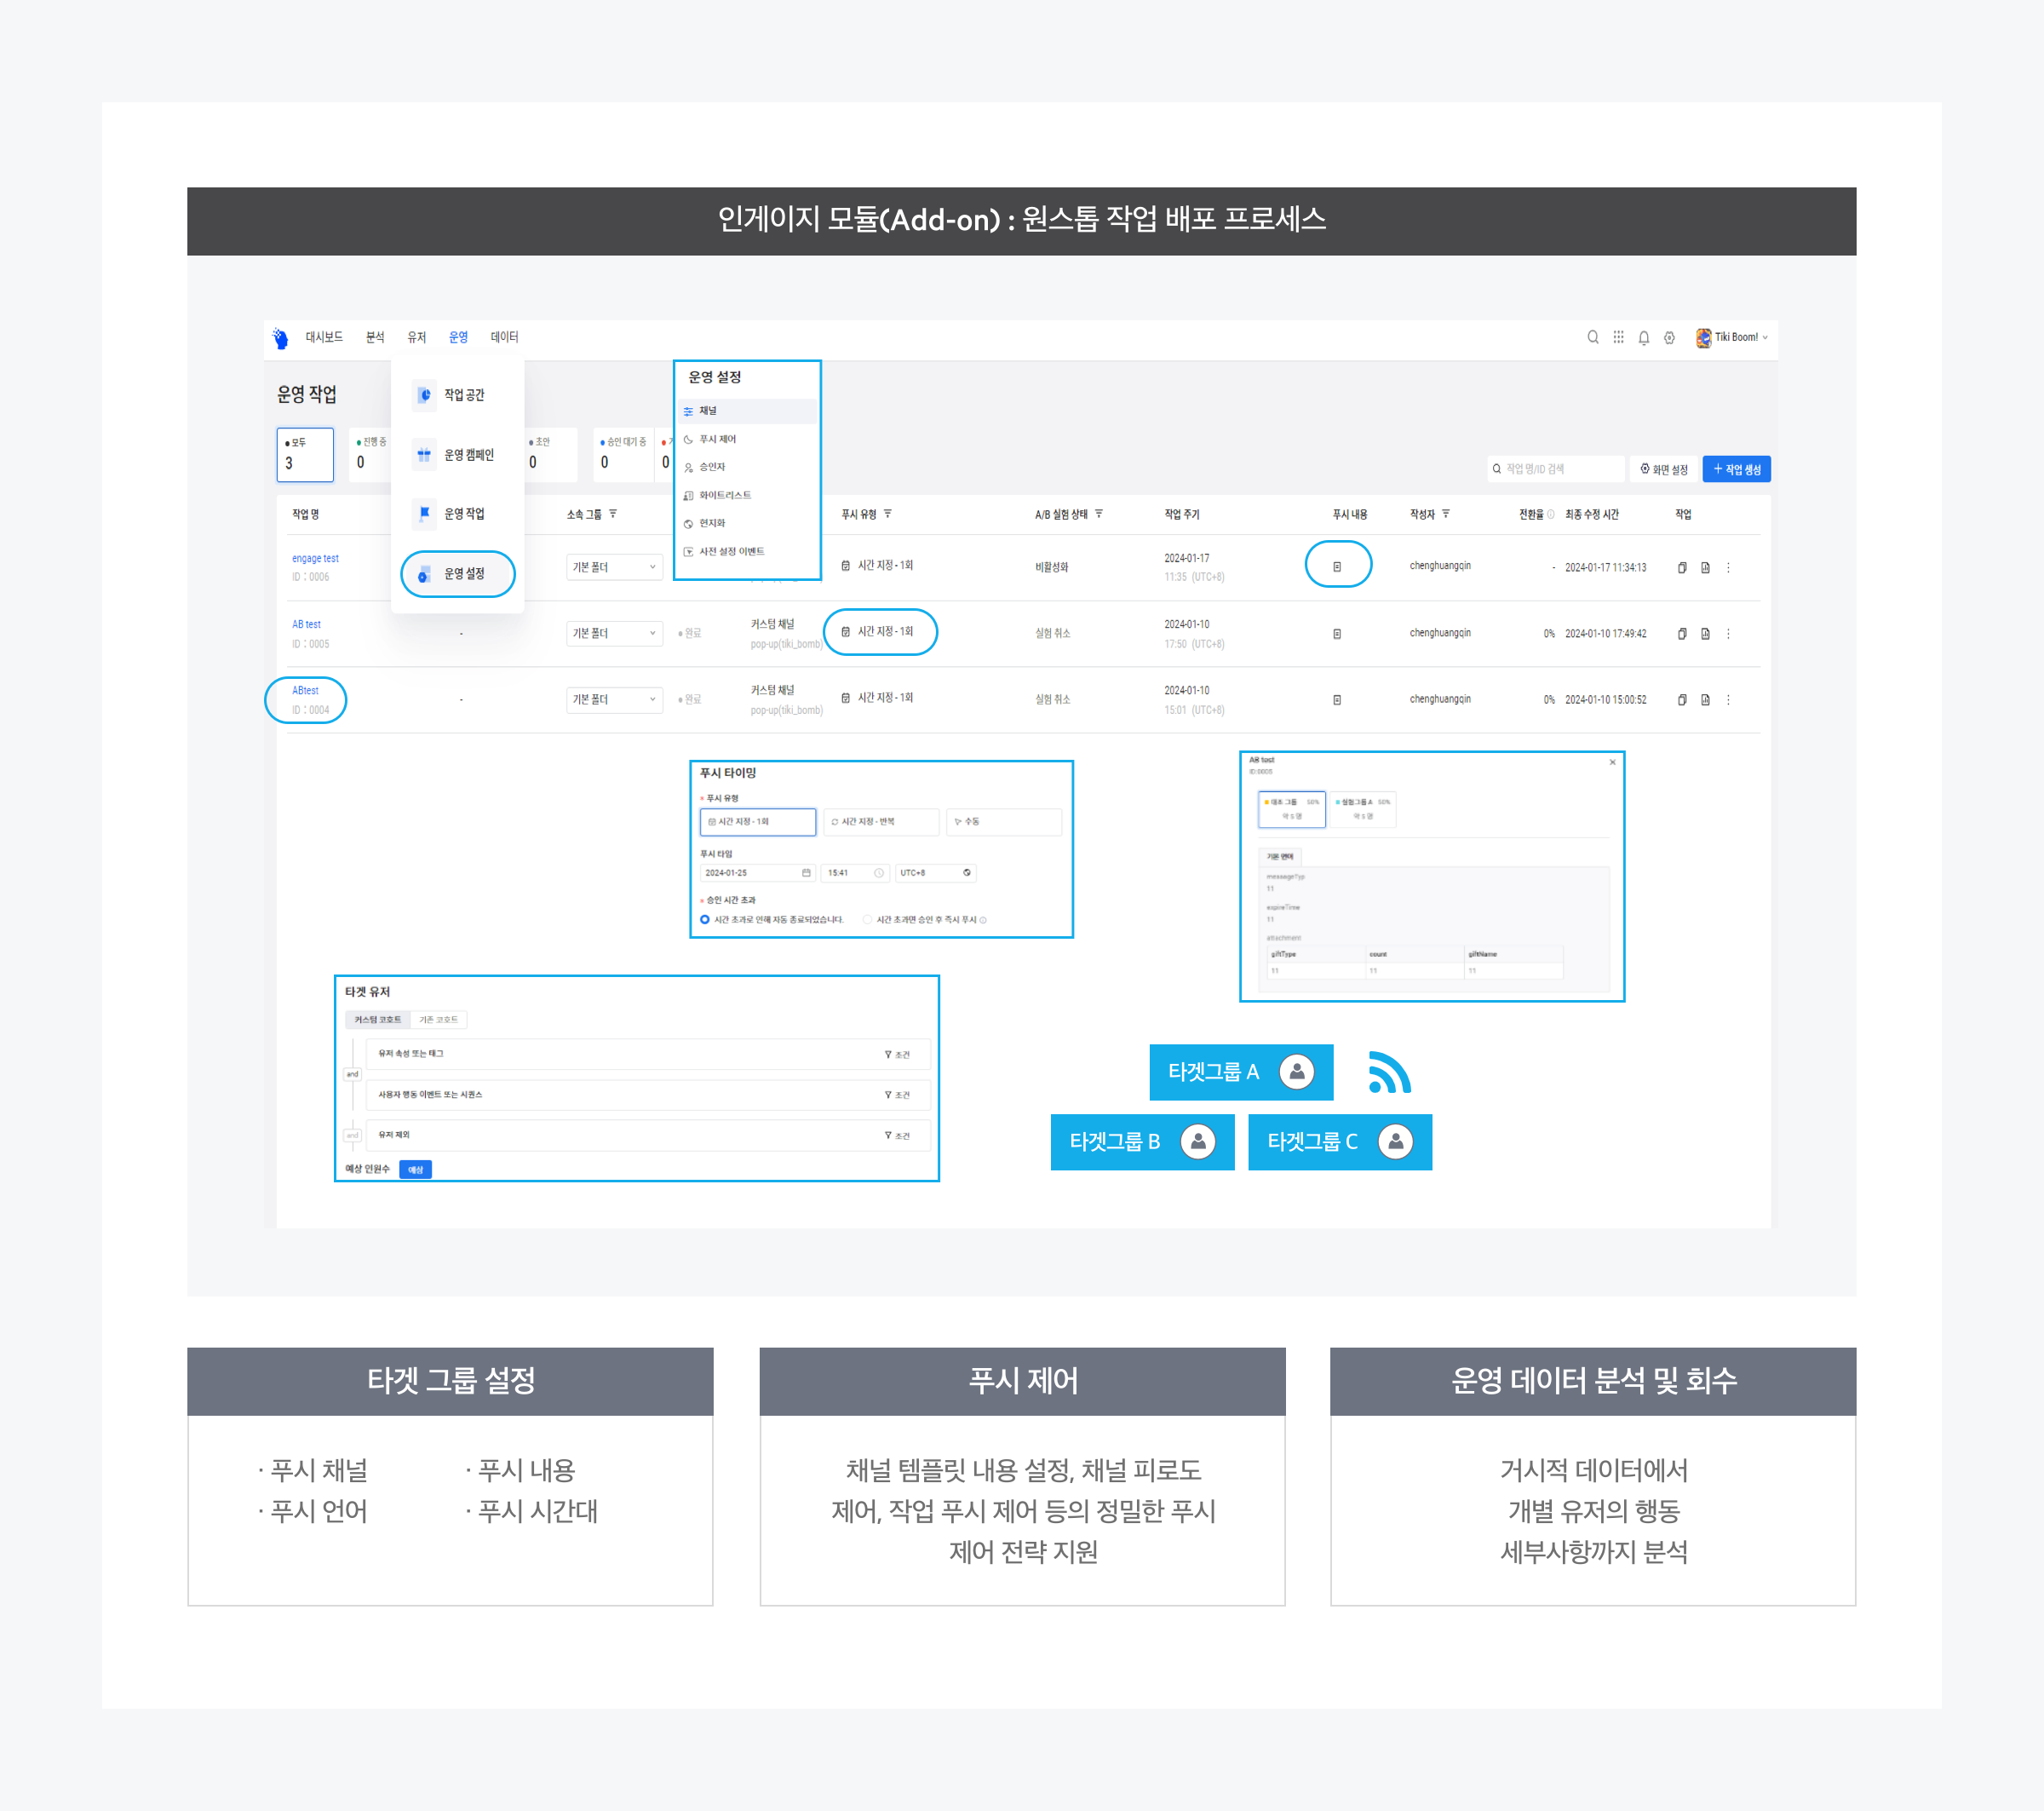Select 푸시 제어 in 운영 설정 menu
This screenshot has height=1811, width=2044.
(717, 439)
